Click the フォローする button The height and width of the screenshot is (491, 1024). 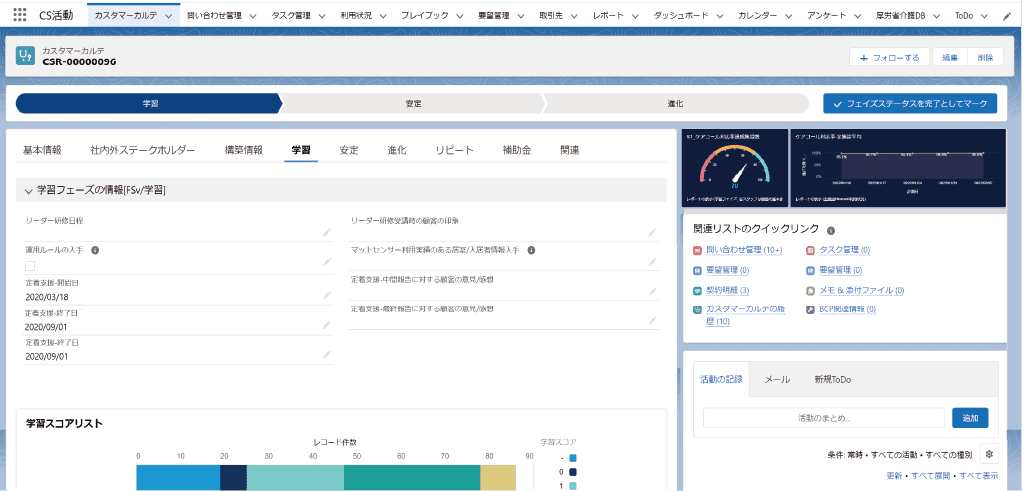pyautogui.click(x=890, y=57)
